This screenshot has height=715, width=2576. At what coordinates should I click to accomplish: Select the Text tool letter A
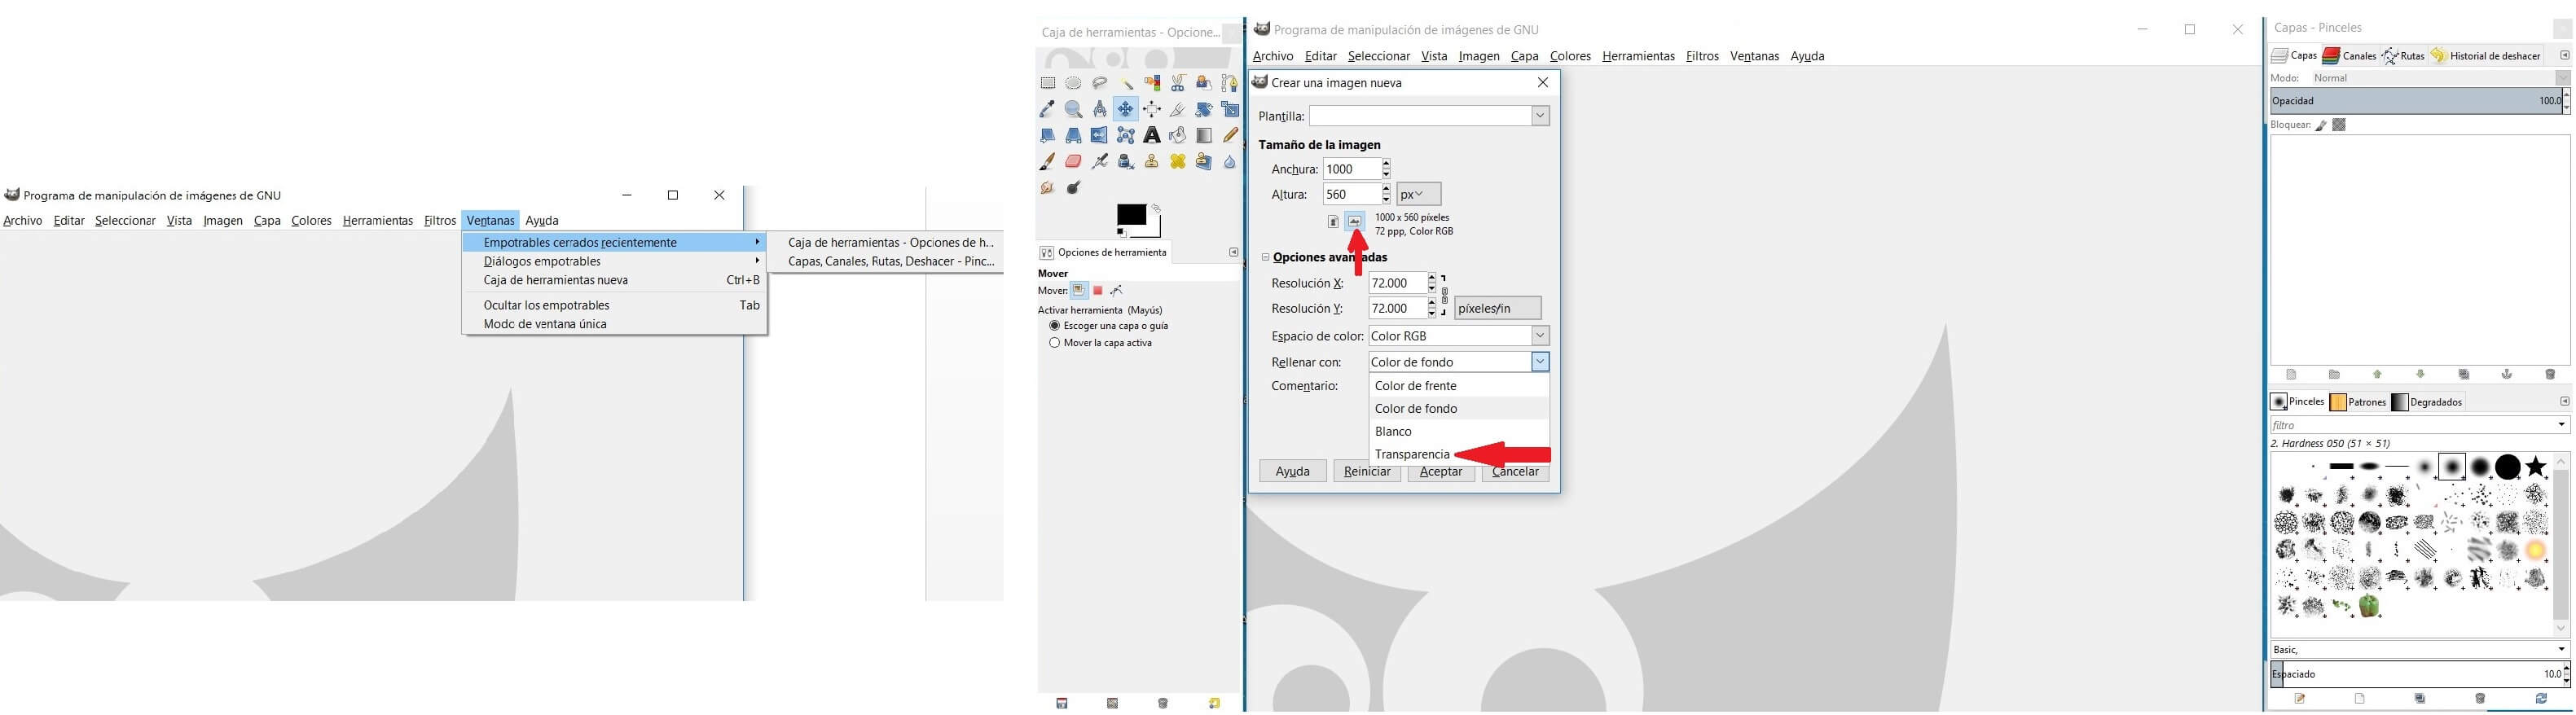click(x=1152, y=135)
